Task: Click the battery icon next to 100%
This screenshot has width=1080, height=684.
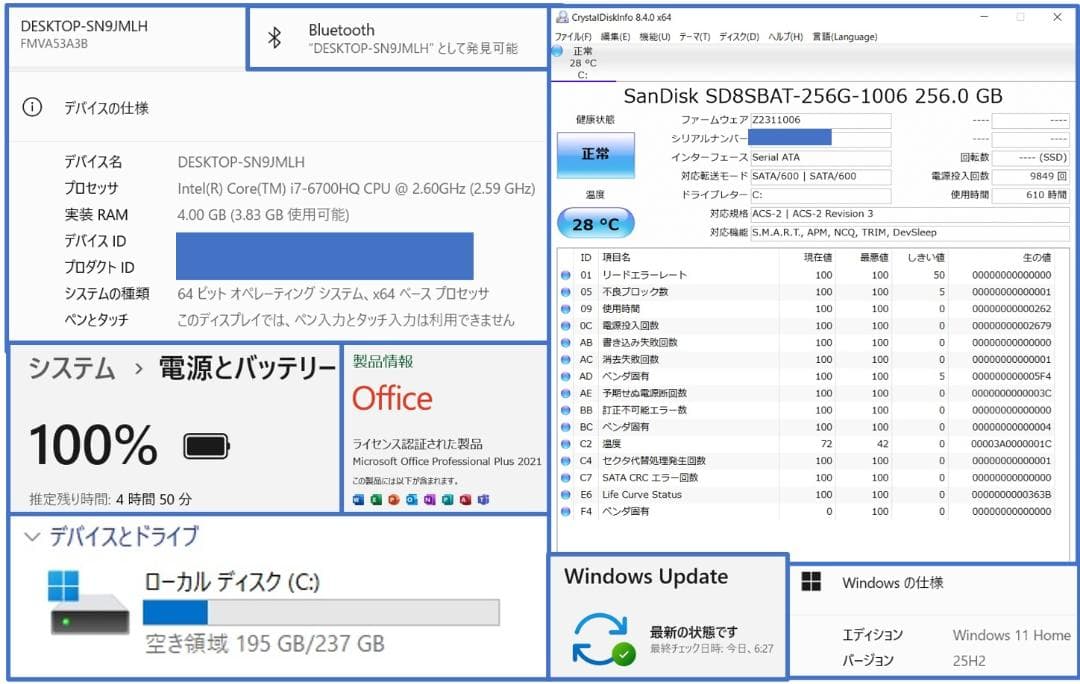Action: coord(205,446)
